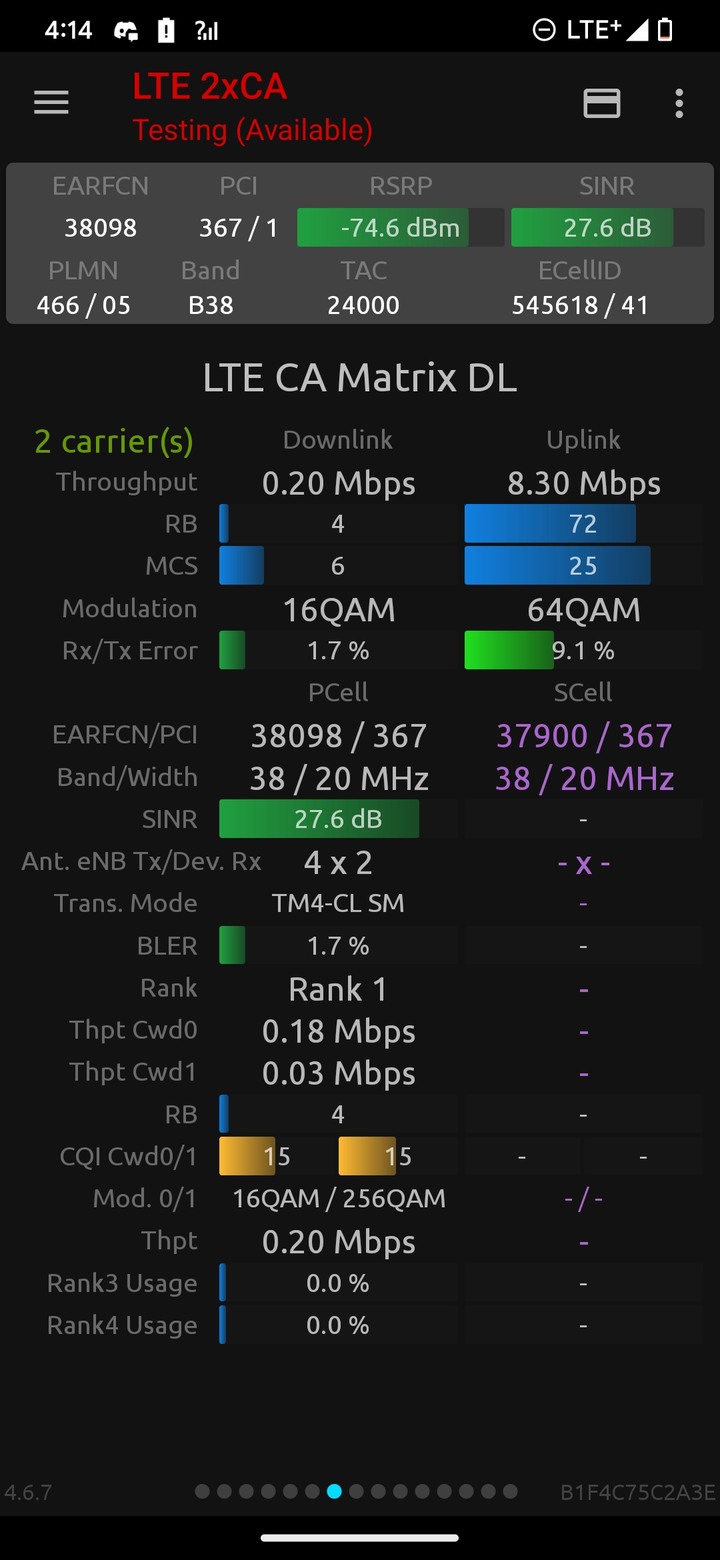Screen dimensions: 720x1560
Task: Tap the Discord icon in status bar
Action: [x=126, y=31]
